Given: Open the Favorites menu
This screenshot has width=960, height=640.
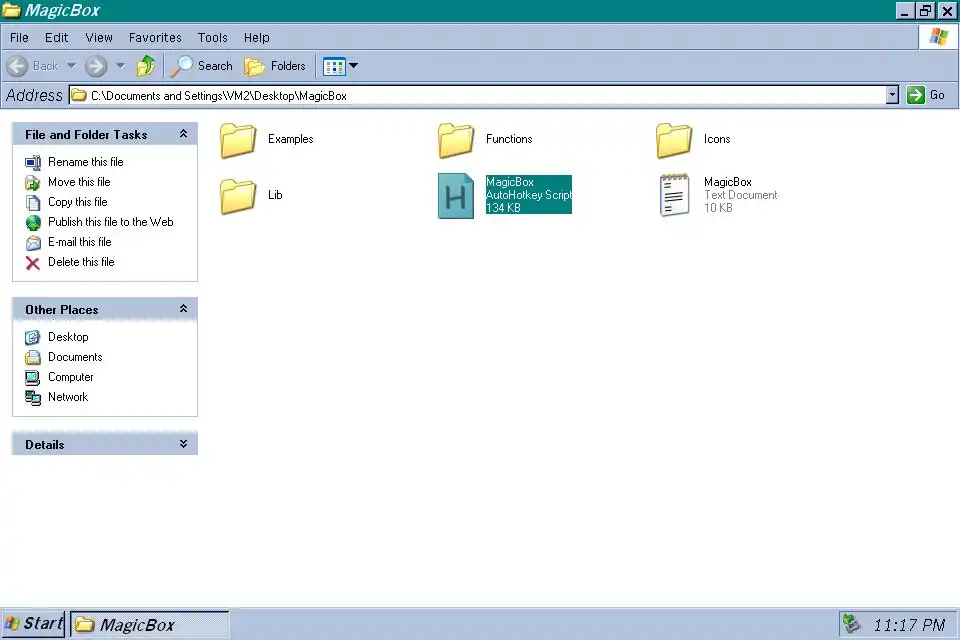Looking at the screenshot, I should pyautogui.click(x=155, y=37).
